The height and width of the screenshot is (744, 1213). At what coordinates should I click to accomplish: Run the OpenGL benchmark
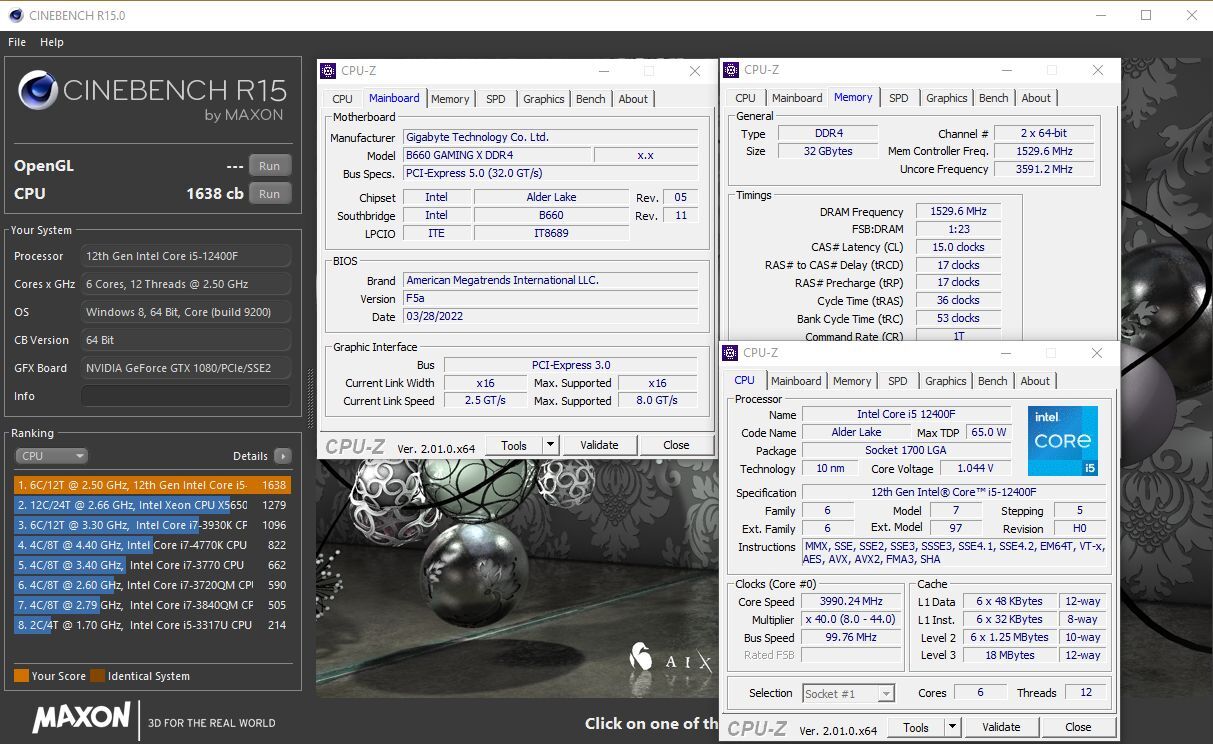[269, 166]
